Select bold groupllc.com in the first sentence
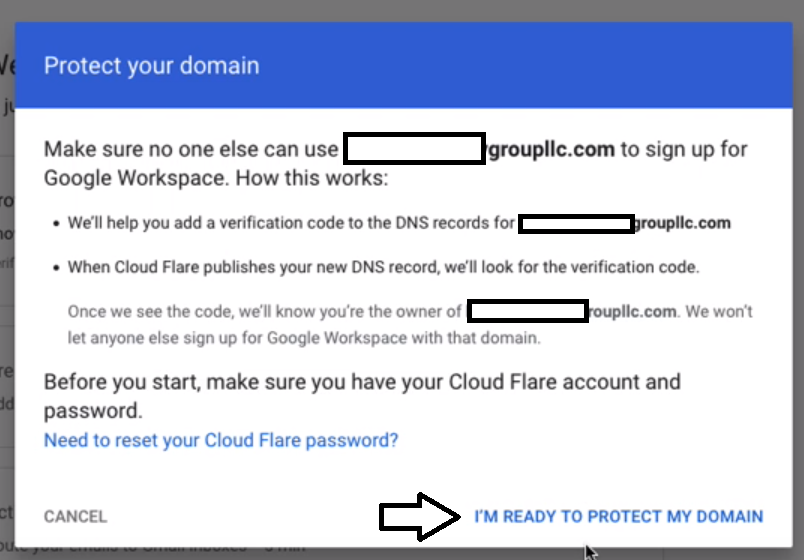The width and height of the screenshot is (804, 560). [551, 150]
